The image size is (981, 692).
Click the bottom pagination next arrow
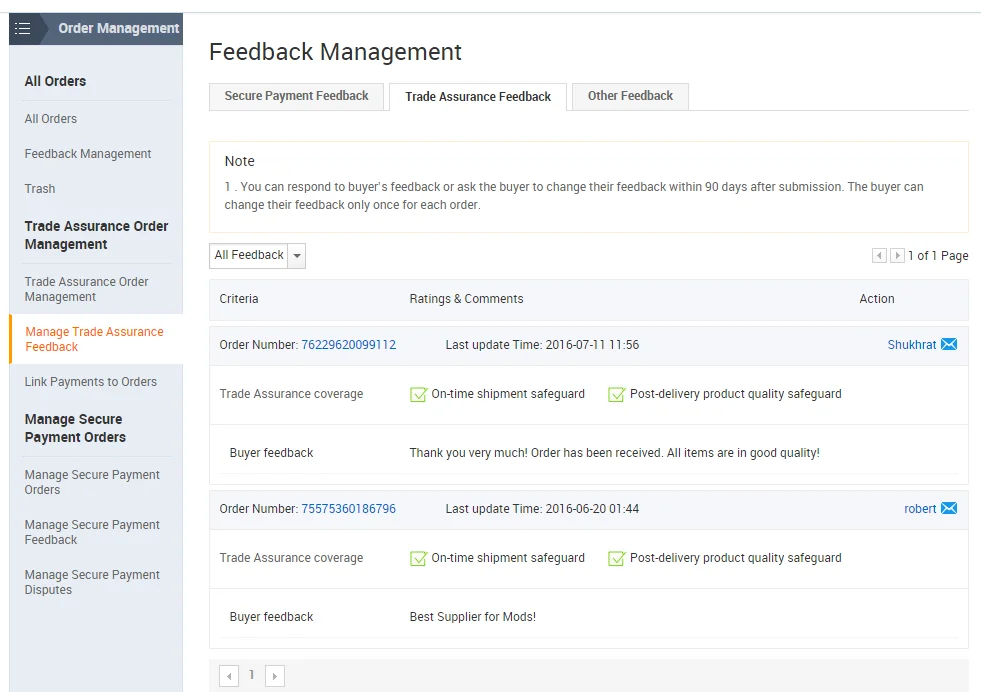[x=275, y=676]
